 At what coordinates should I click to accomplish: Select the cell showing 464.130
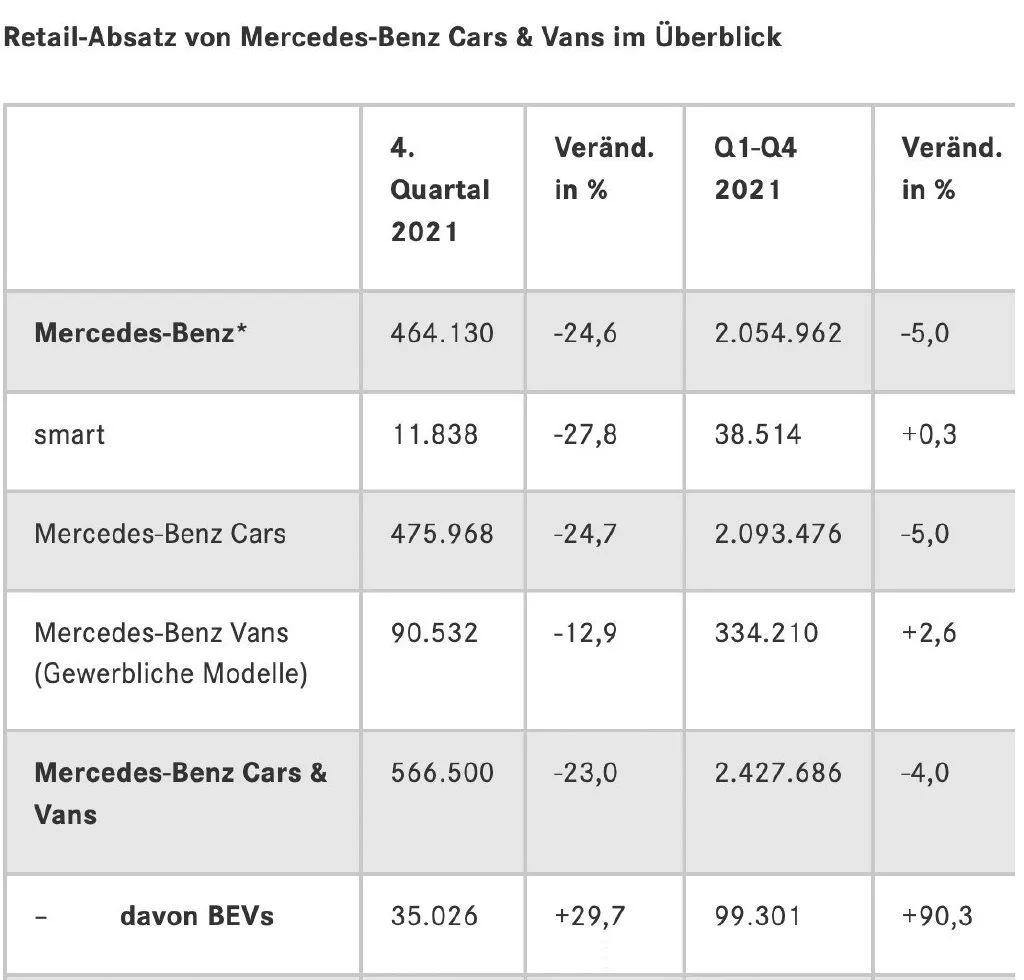[x=442, y=333]
